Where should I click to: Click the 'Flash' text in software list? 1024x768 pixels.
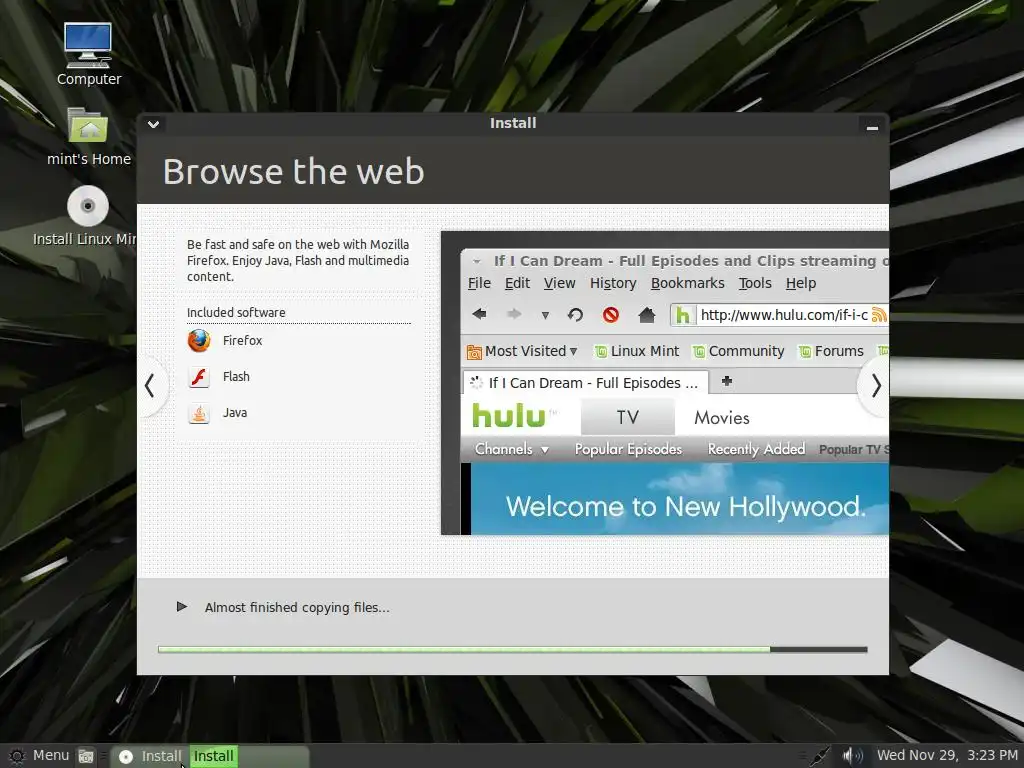(x=236, y=377)
